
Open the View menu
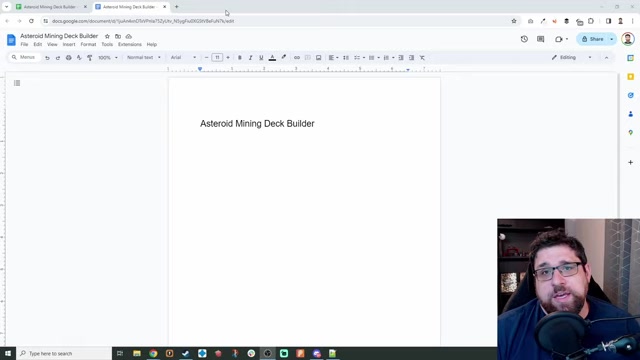tap(52, 44)
